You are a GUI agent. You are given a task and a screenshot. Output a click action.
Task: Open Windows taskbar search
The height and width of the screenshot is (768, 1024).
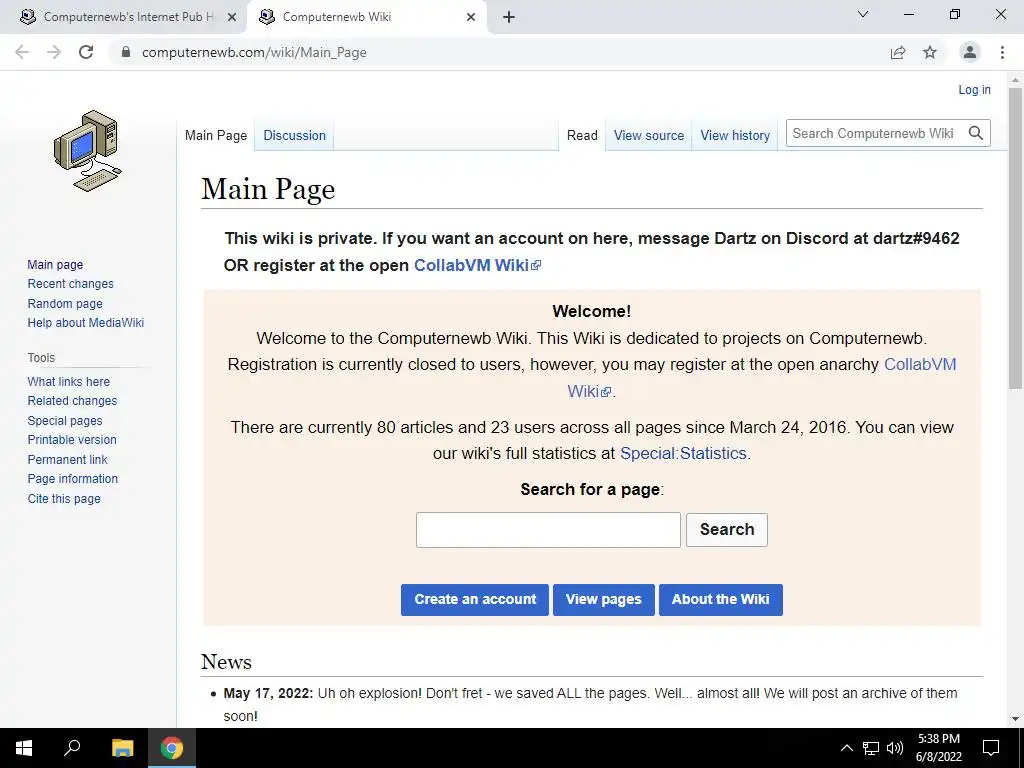(72, 748)
